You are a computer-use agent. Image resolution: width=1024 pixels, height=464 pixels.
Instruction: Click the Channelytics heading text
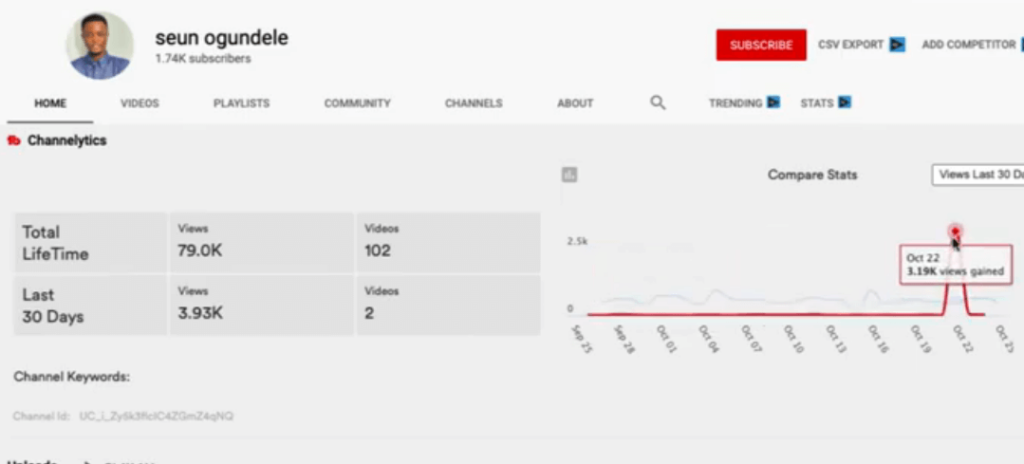(67, 141)
